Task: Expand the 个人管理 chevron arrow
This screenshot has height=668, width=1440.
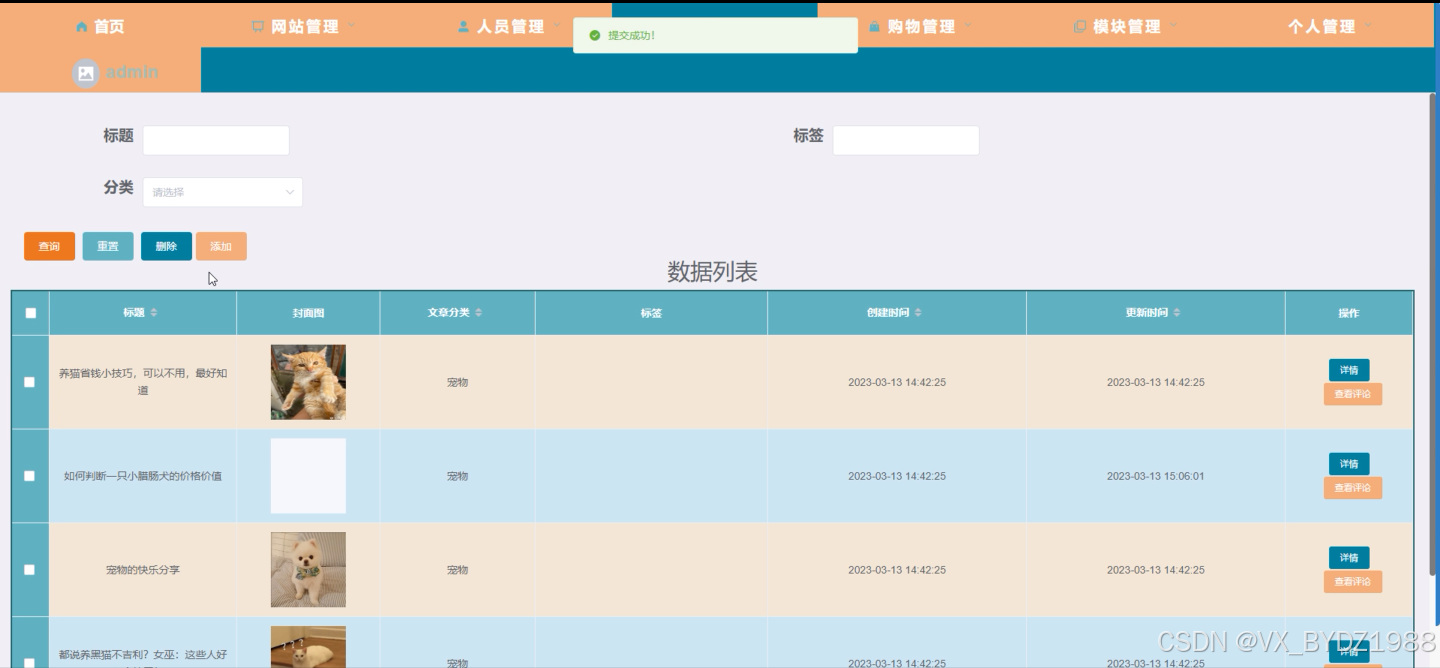Action: coord(1368,27)
